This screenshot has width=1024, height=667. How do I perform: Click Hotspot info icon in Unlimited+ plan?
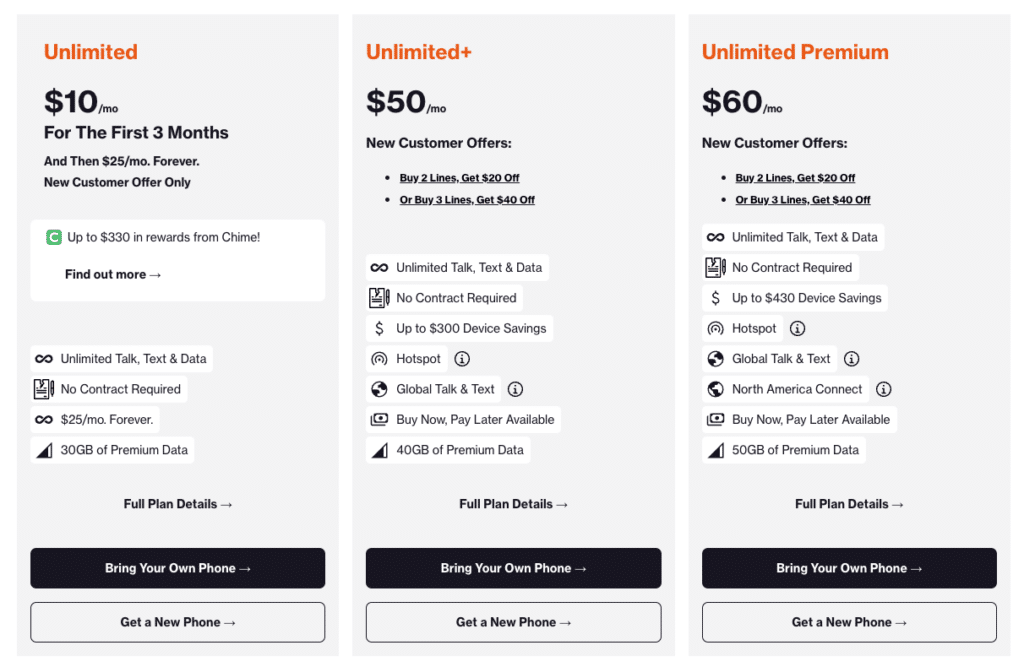462,359
